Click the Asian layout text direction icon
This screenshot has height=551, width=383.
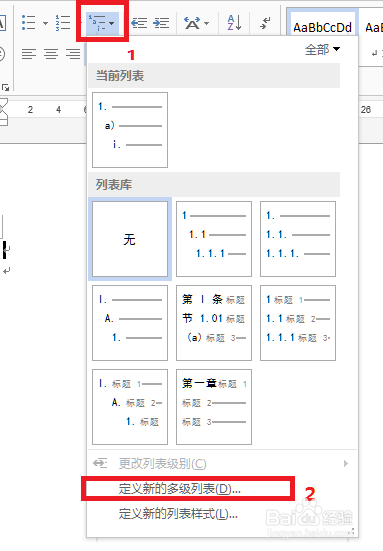[193, 23]
